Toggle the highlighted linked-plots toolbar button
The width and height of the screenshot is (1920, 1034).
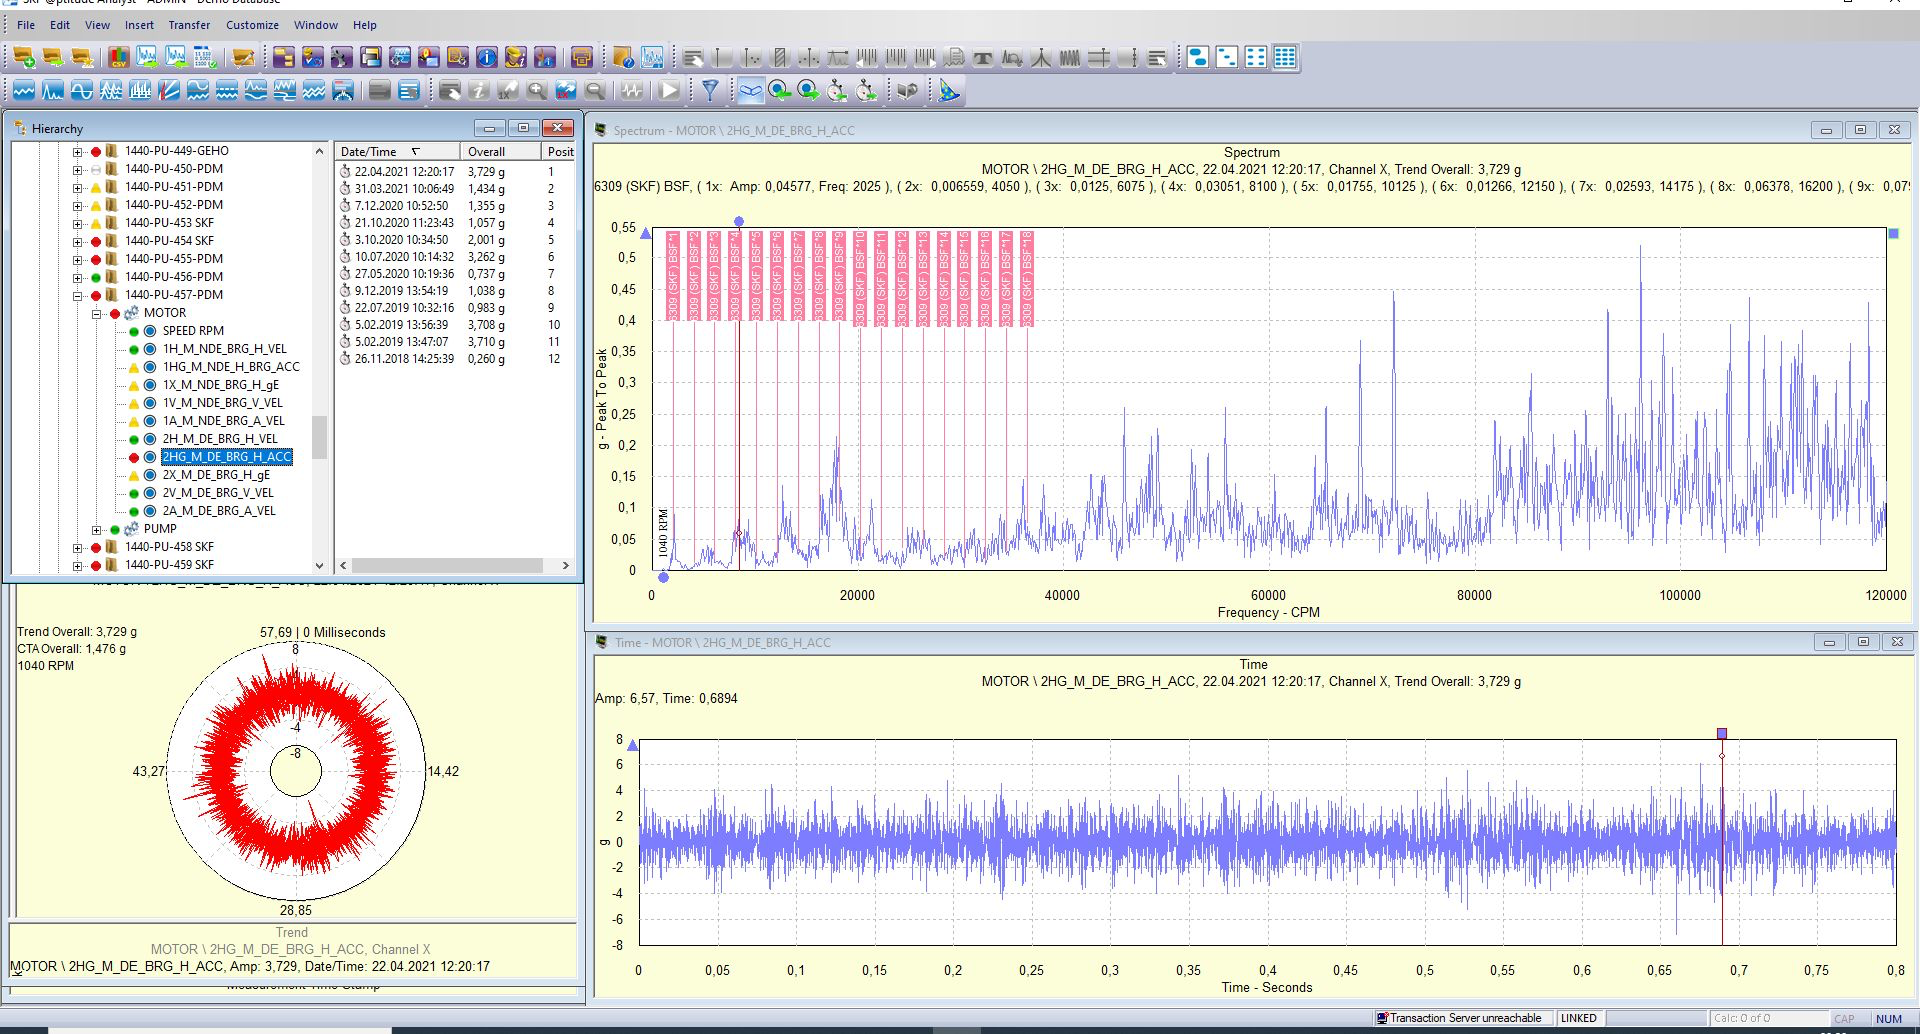[x=750, y=91]
